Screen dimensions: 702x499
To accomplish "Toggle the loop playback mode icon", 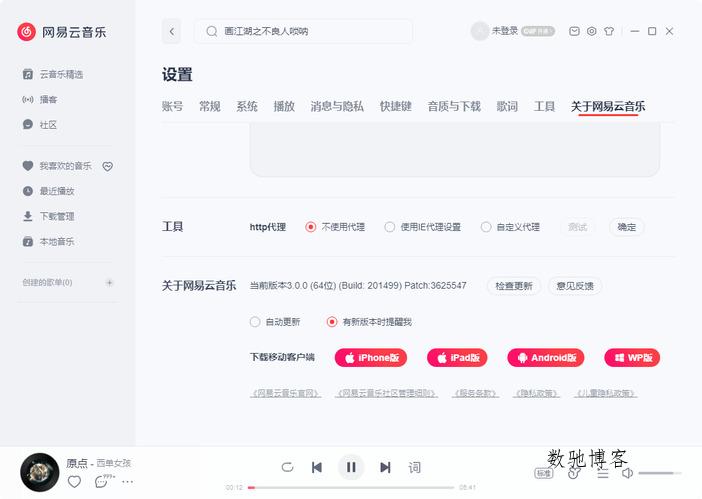I will click(287, 467).
